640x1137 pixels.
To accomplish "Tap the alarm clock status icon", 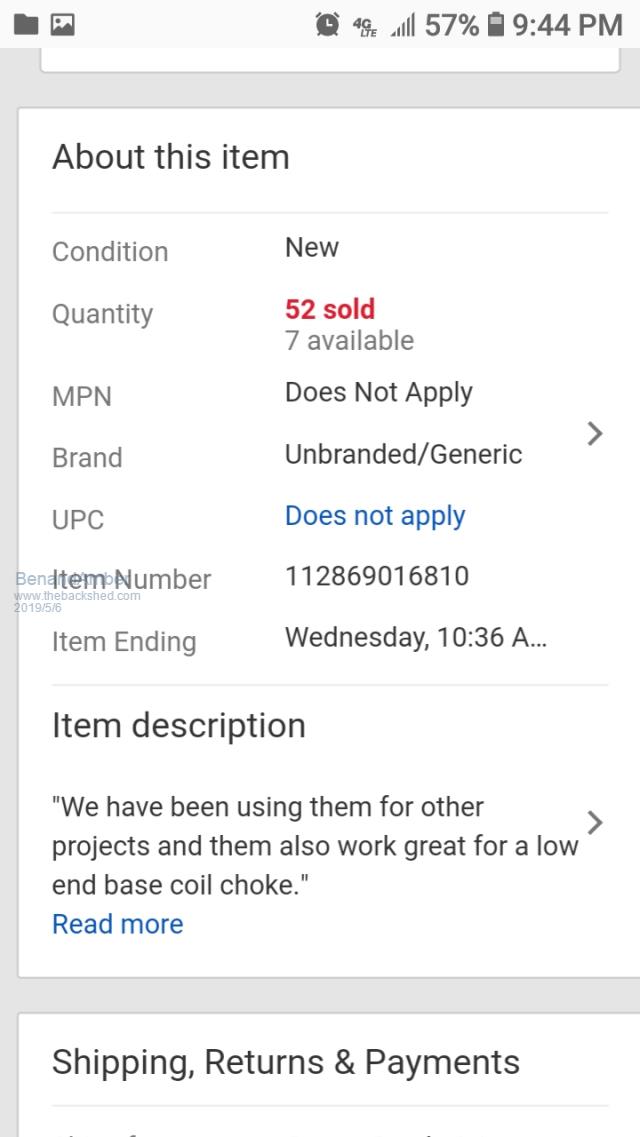I will (327, 25).
